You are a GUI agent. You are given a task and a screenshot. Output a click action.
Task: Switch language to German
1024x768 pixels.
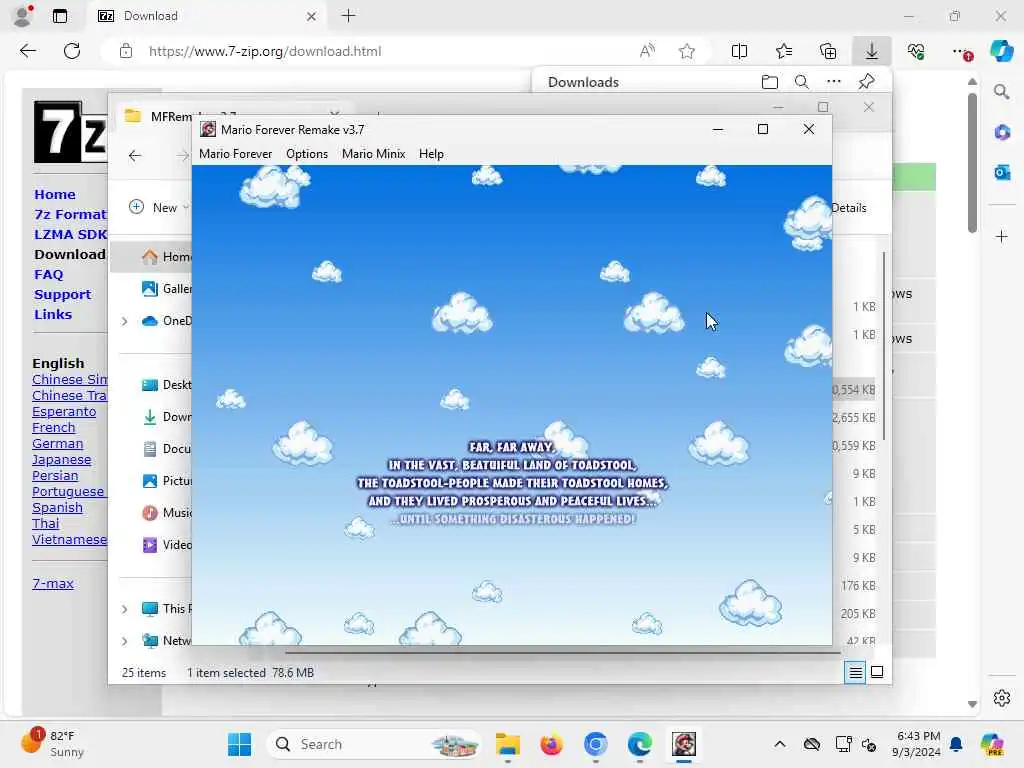tap(57, 443)
